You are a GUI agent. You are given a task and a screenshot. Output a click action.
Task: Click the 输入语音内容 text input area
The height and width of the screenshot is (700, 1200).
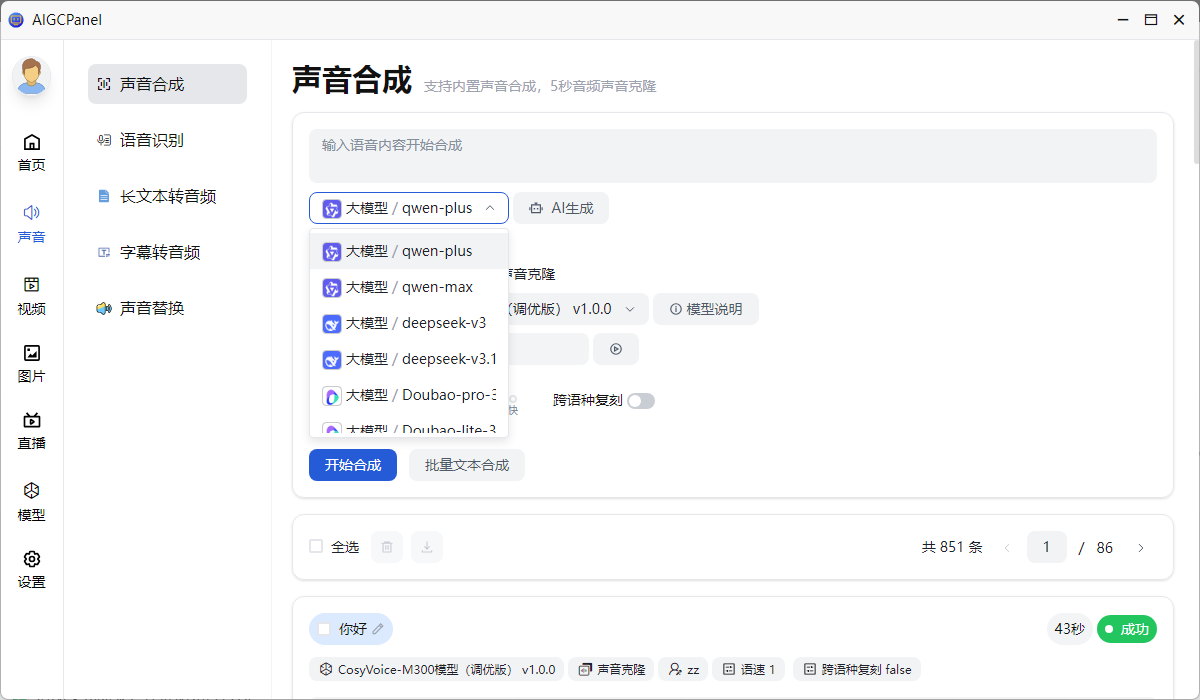tap(732, 156)
